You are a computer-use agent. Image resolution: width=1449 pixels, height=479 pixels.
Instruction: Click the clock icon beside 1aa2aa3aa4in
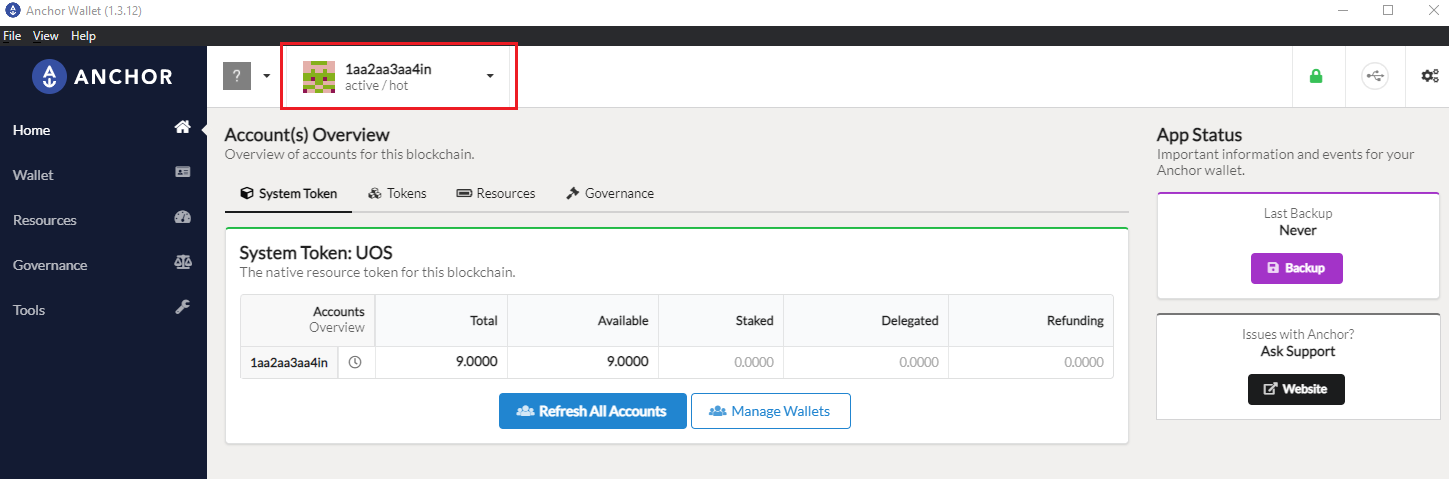[x=356, y=363]
